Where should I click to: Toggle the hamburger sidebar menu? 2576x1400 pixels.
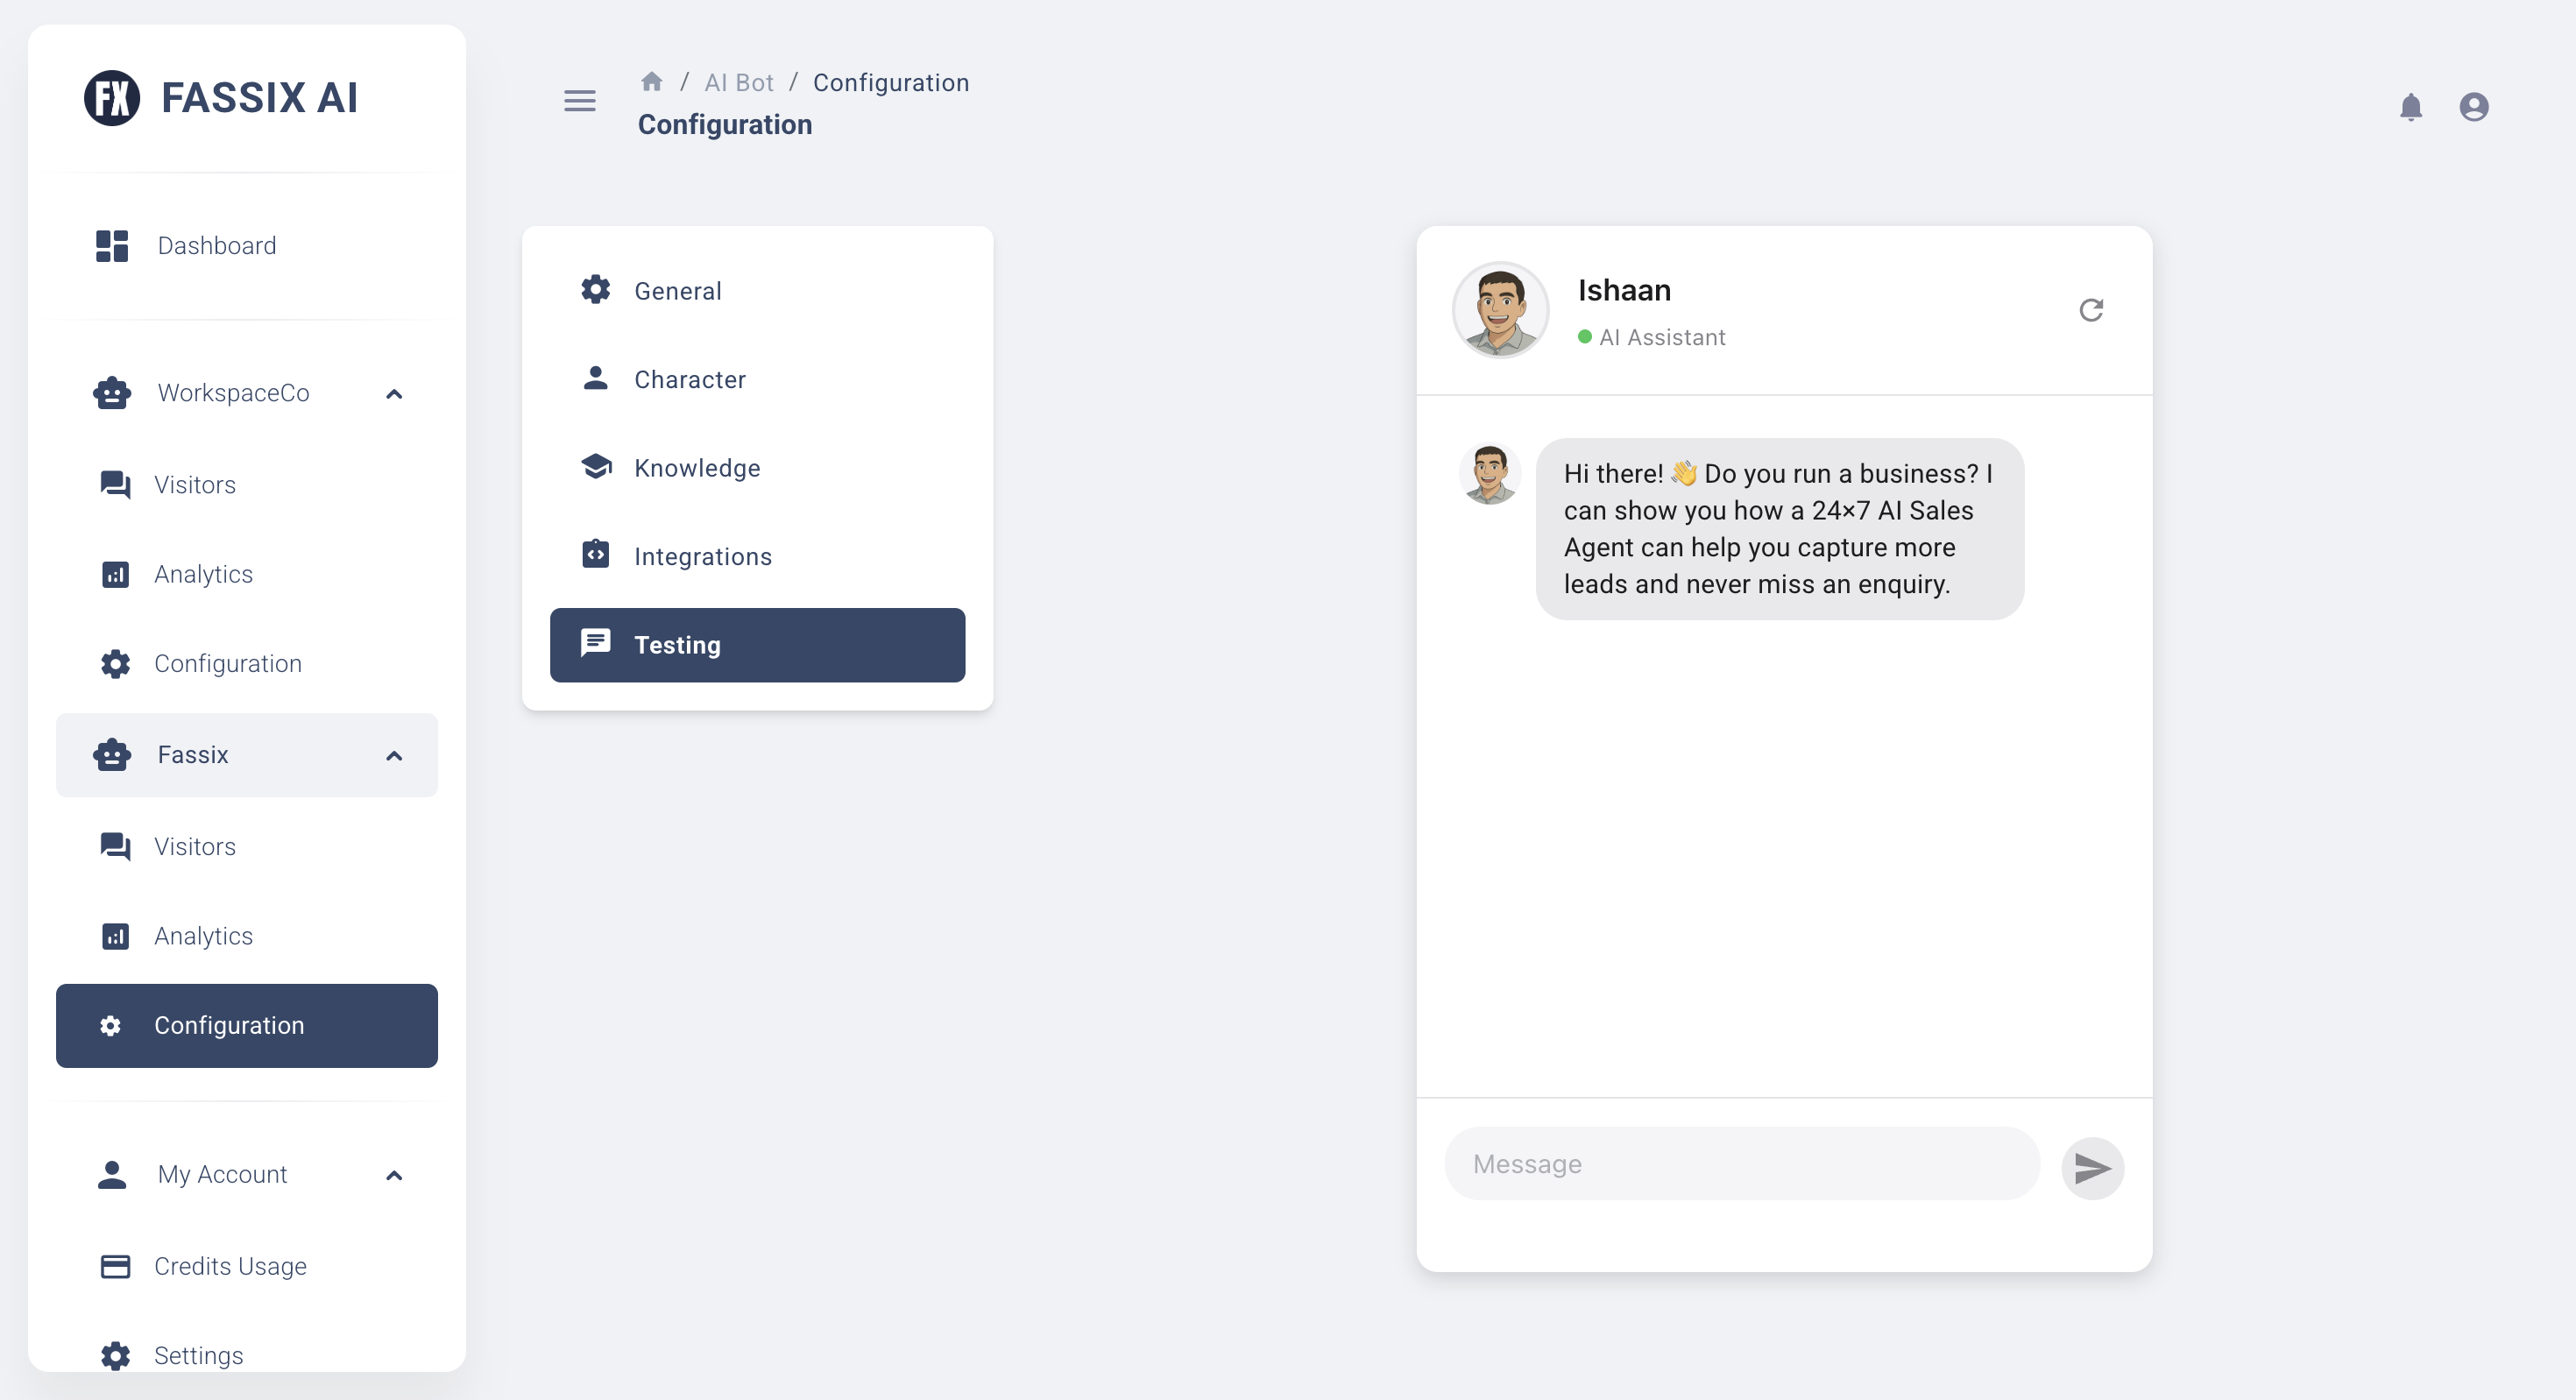579,101
